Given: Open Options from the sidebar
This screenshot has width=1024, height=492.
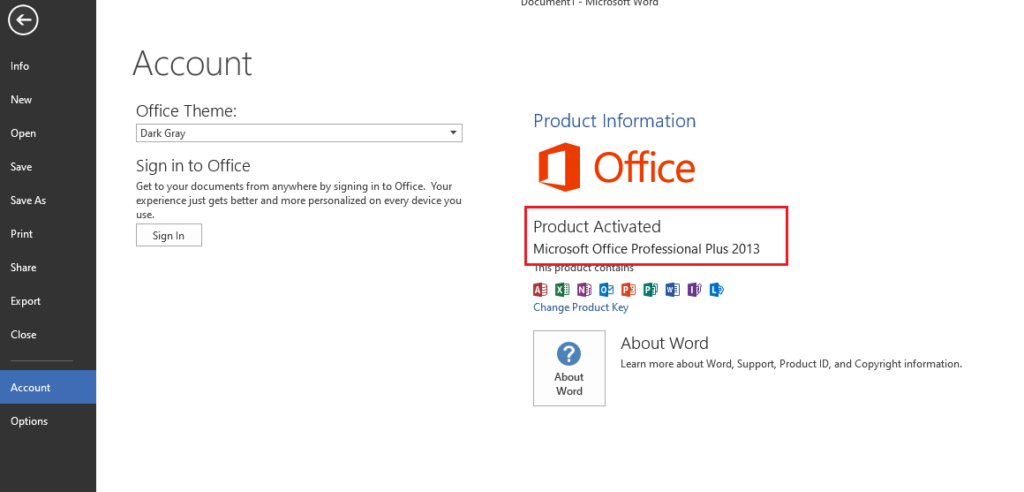Looking at the screenshot, I should [48, 421].
